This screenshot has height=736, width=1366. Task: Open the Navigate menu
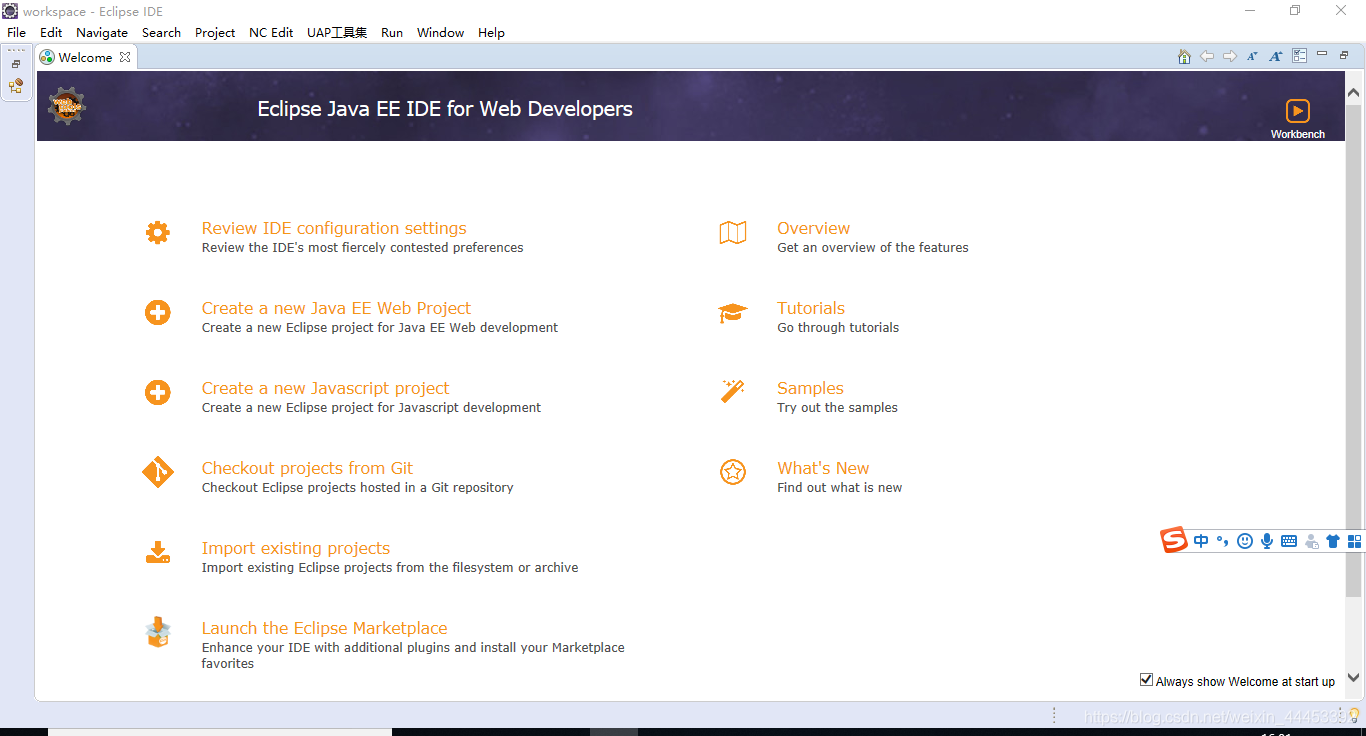click(x=102, y=32)
